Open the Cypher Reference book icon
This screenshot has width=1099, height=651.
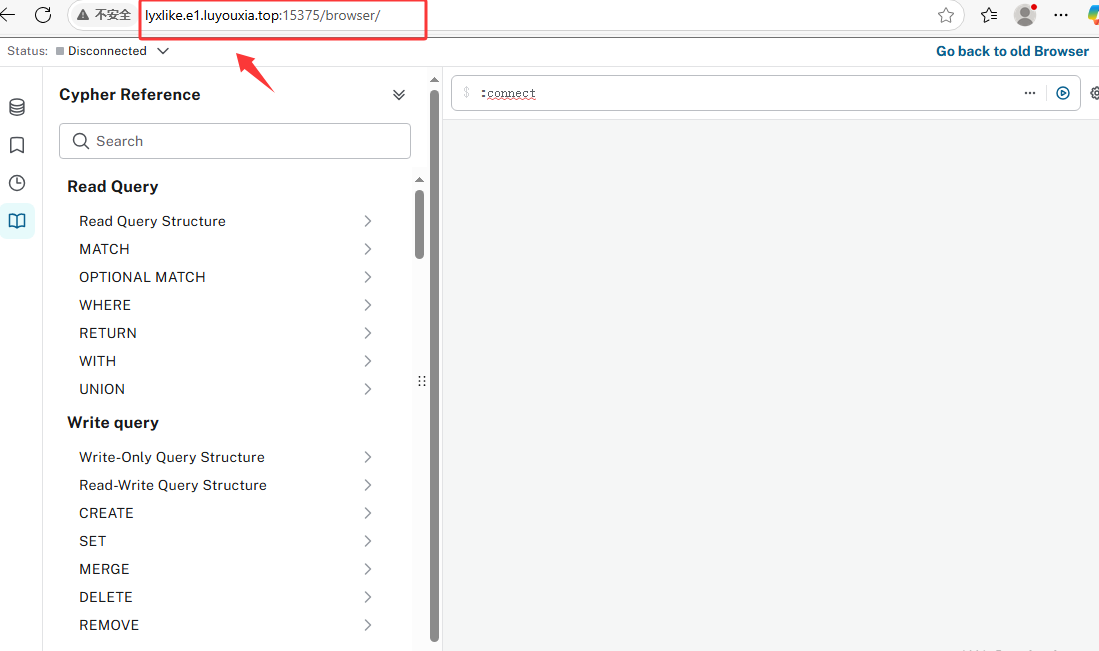click(x=17, y=221)
